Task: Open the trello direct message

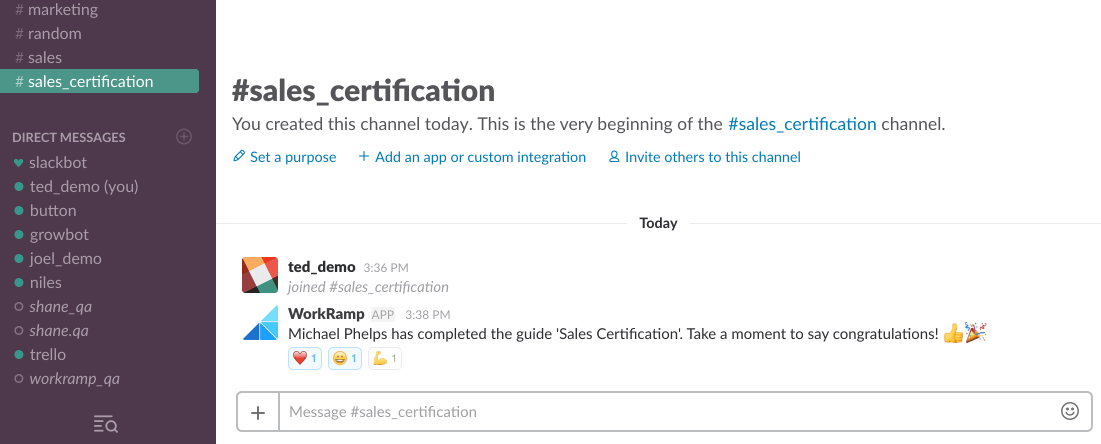Action: (48, 355)
